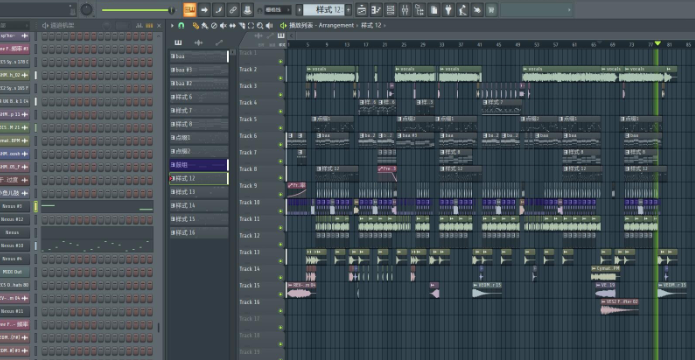The height and width of the screenshot is (360, 695).
Task: Mute Track 11 via its green dot
Action: (x=281, y=228)
